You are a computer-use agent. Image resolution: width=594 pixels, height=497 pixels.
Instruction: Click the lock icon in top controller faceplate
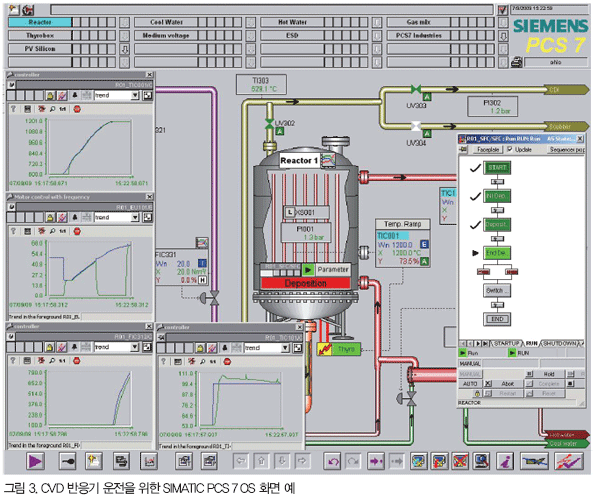click(50, 95)
